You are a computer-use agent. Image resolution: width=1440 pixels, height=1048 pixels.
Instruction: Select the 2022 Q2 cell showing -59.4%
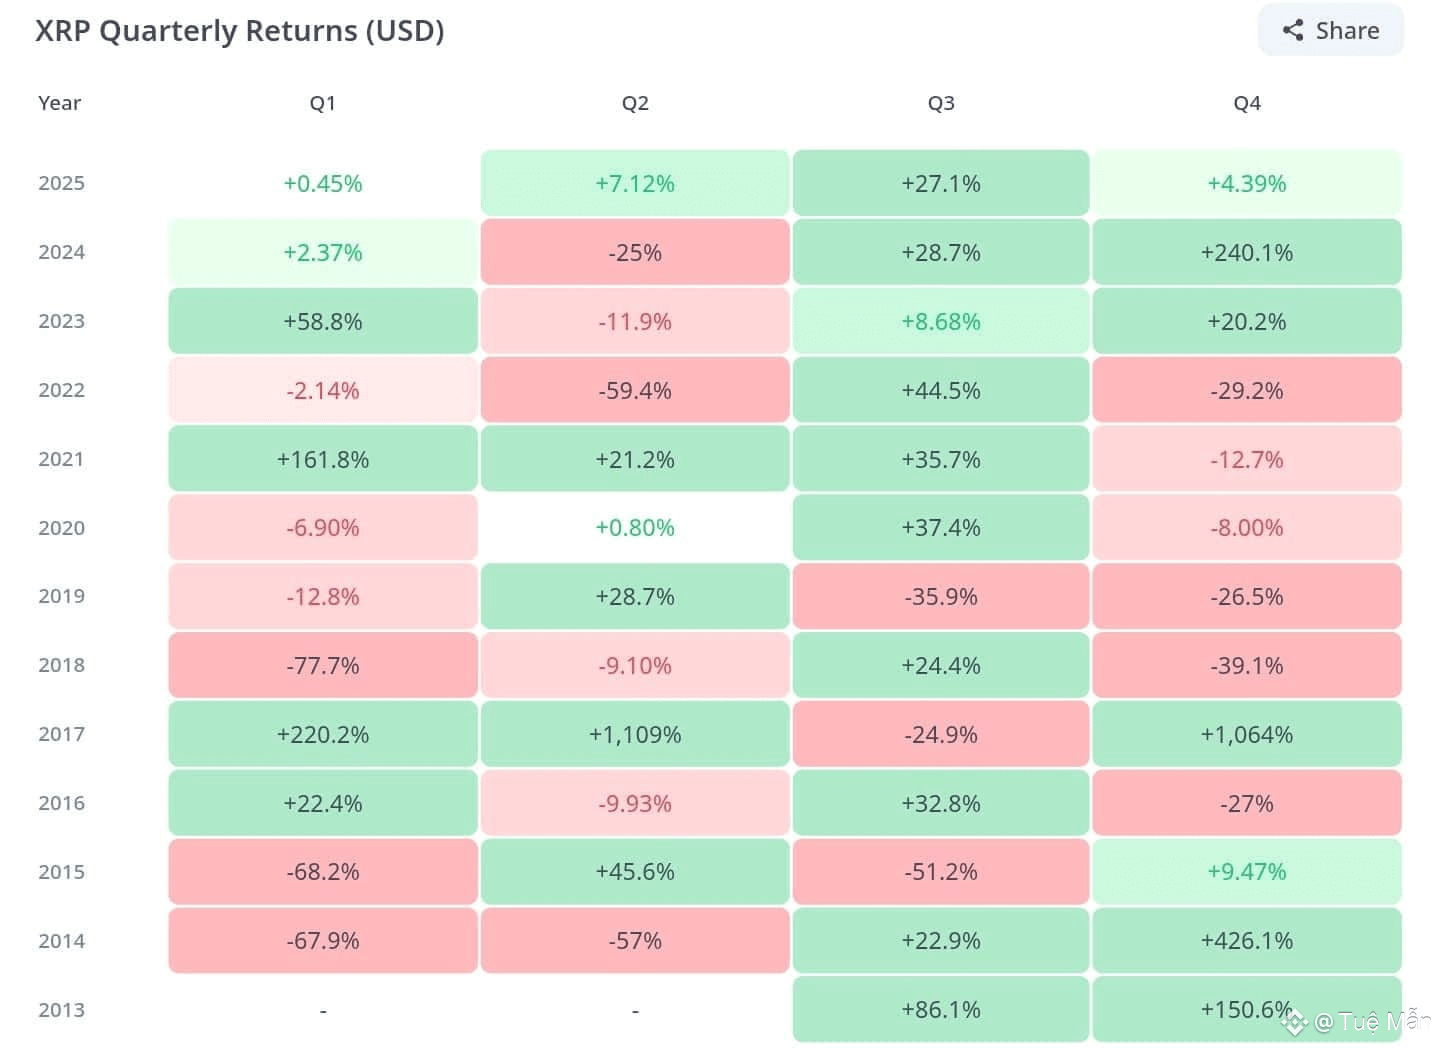point(635,390)
